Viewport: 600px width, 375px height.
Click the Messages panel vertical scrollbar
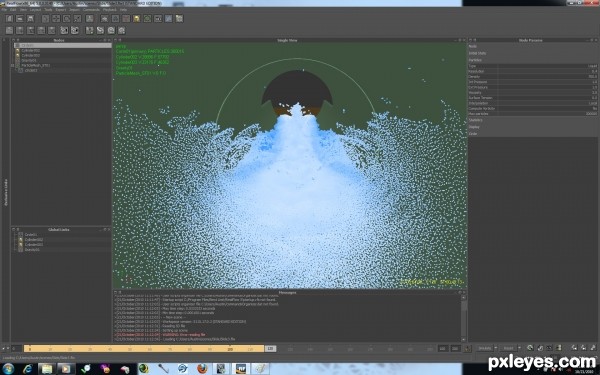(463, 318)
